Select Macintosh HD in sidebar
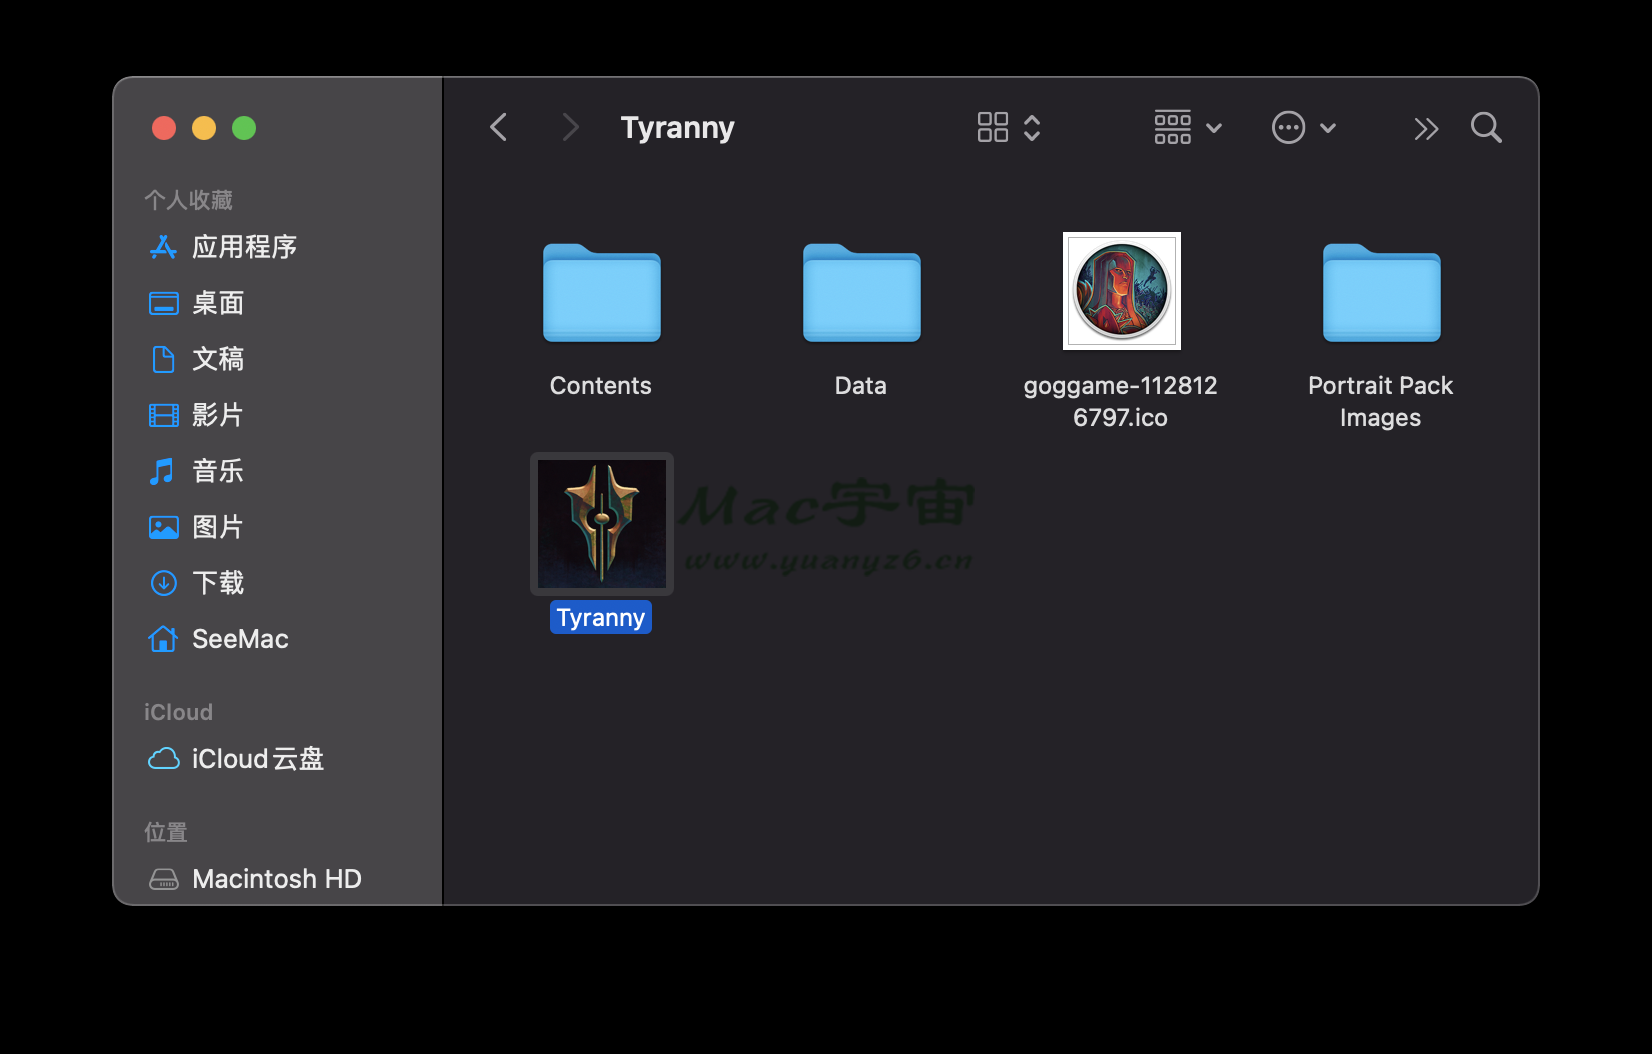Screen dimensions: 1652x1054 click(276, 879)
